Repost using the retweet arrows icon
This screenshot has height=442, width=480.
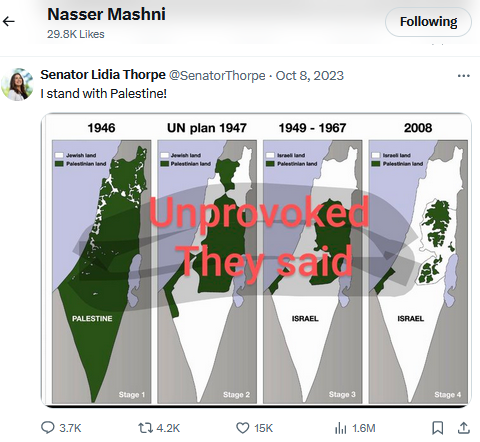[145, 428]
